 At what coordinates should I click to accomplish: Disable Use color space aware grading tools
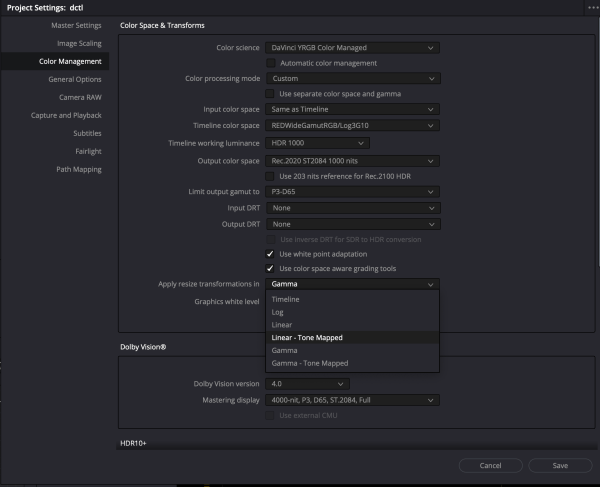(271, 268)
